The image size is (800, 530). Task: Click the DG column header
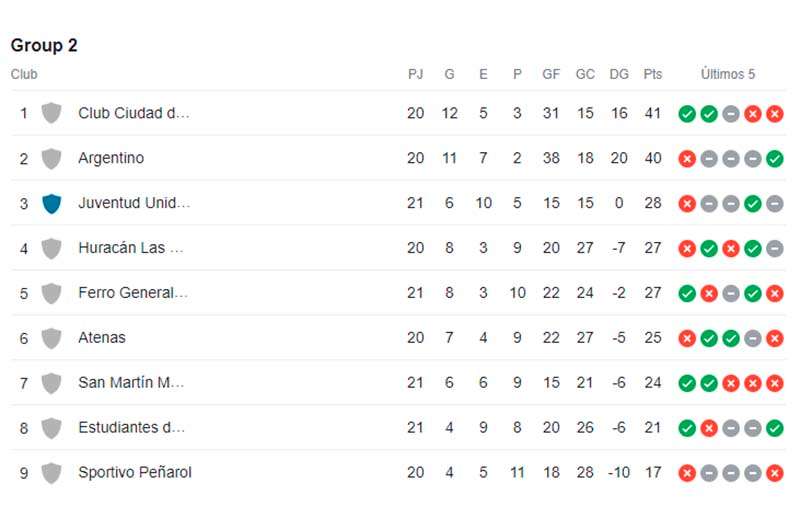[x=619, y=74]
